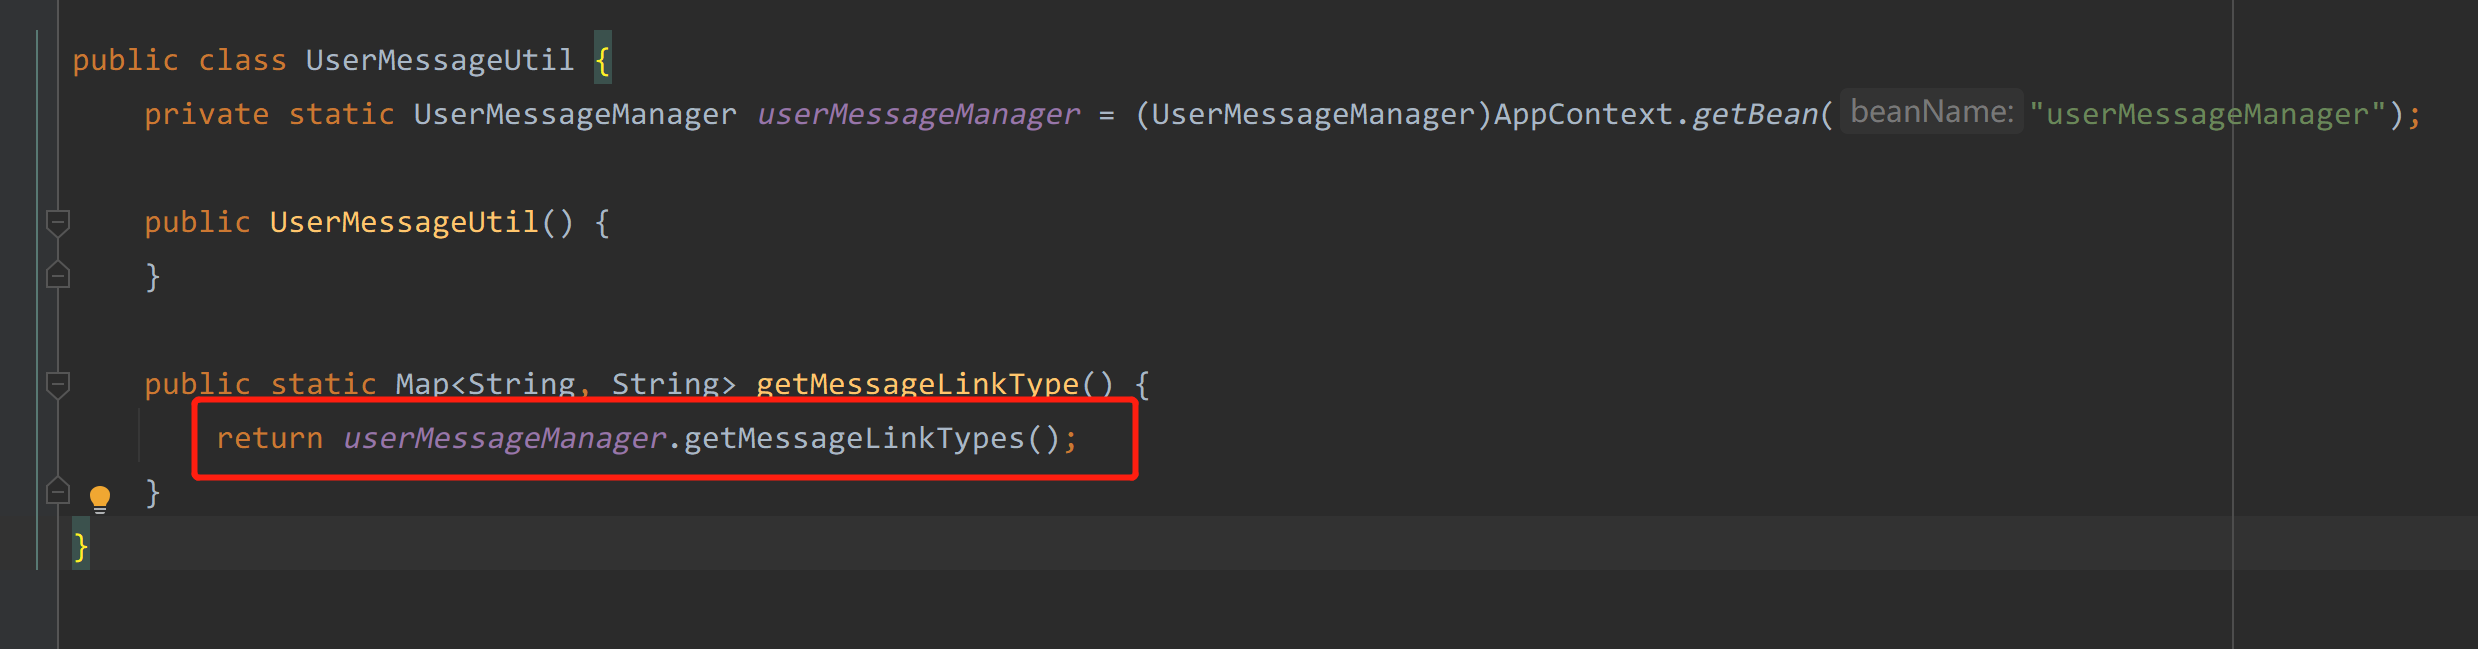Click fold end marker beside the lightbulb
The image size is (2478, 649).
[58, 491]
